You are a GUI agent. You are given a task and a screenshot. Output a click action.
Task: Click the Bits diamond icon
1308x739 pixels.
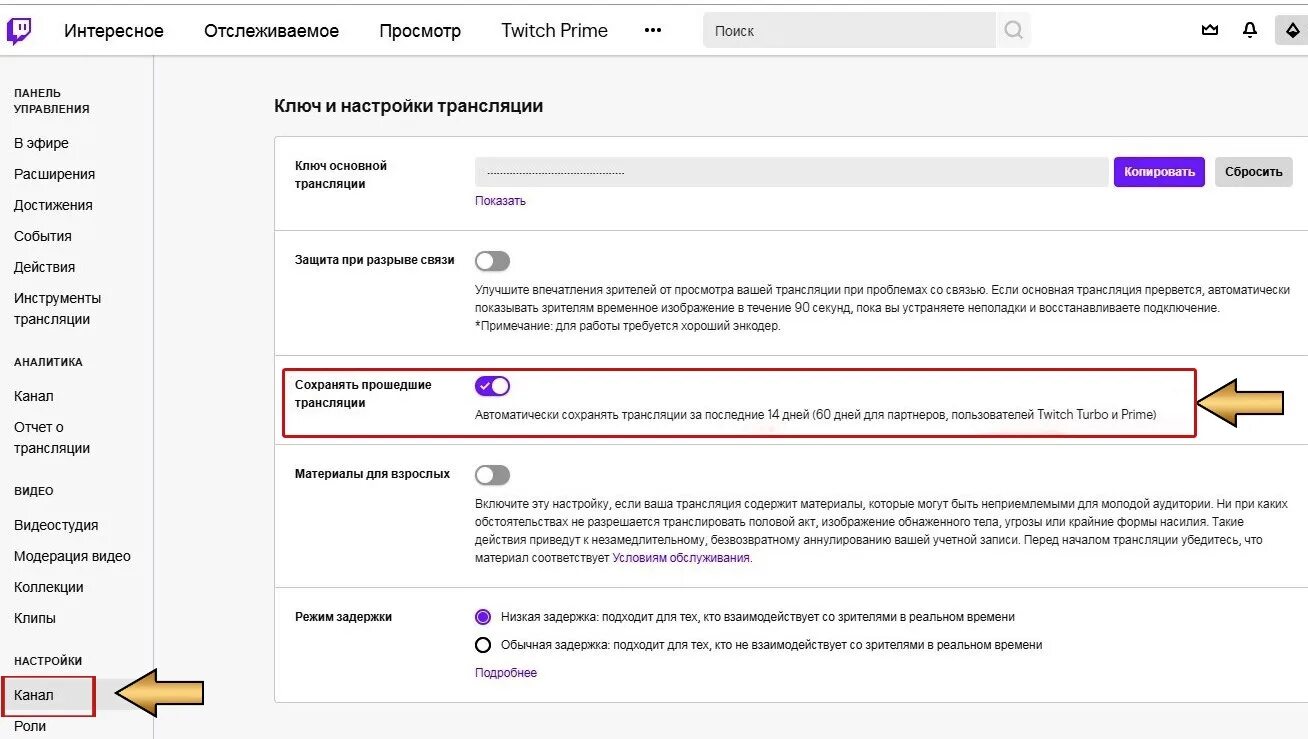coord(1289,29)
